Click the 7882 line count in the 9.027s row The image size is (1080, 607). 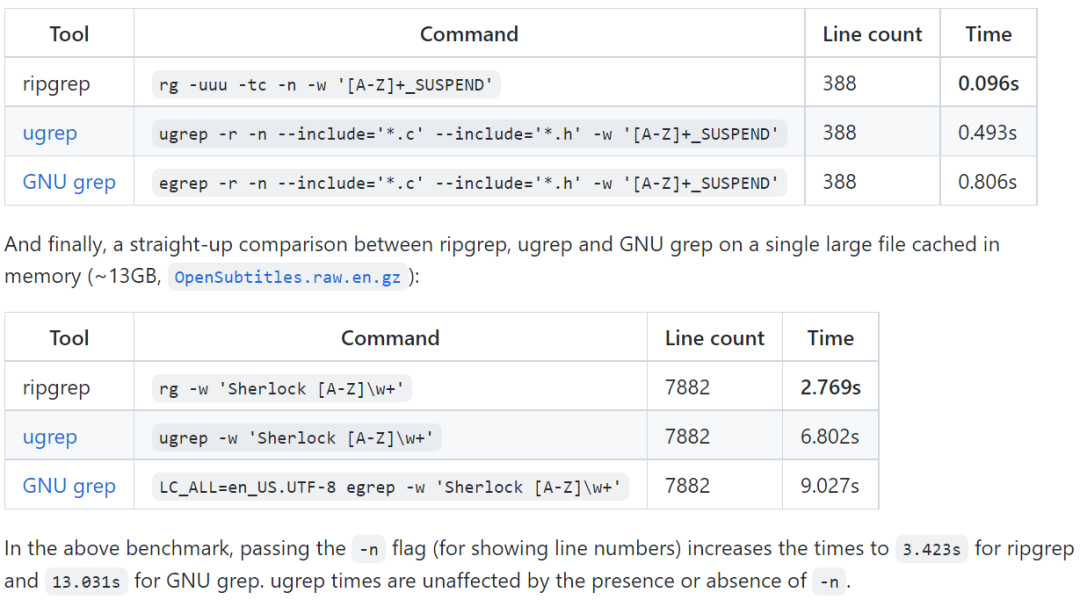tap(687, 486)
